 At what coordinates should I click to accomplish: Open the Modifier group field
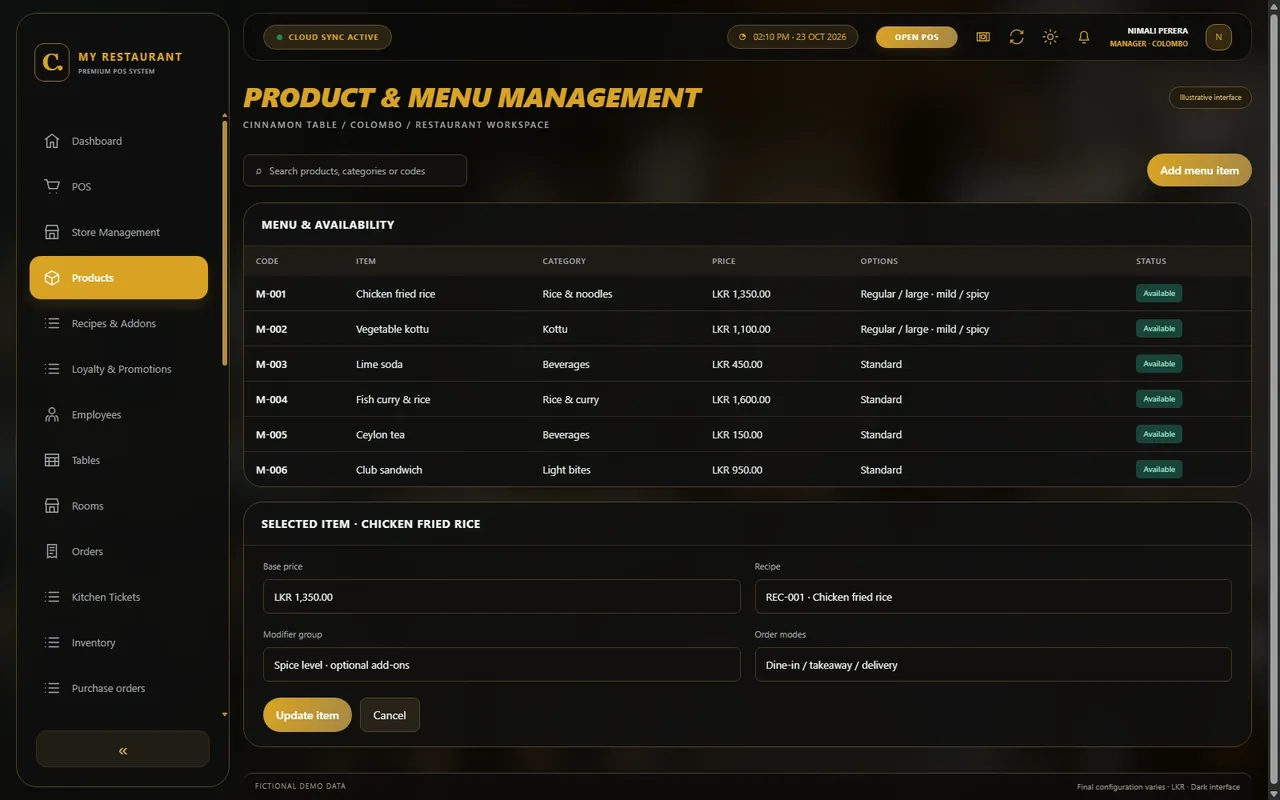click(501, 665)
